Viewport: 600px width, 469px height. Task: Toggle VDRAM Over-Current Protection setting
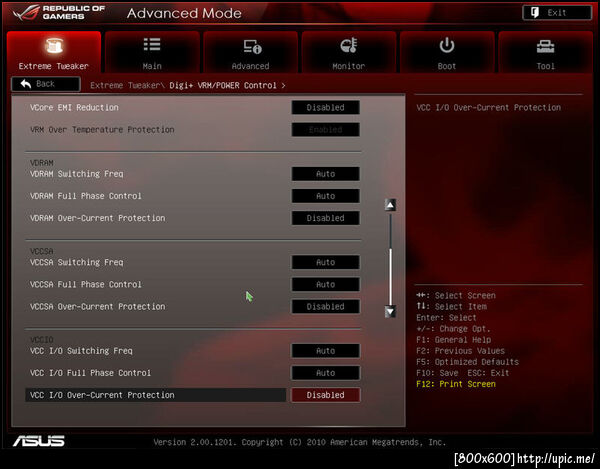pos(325,218)
